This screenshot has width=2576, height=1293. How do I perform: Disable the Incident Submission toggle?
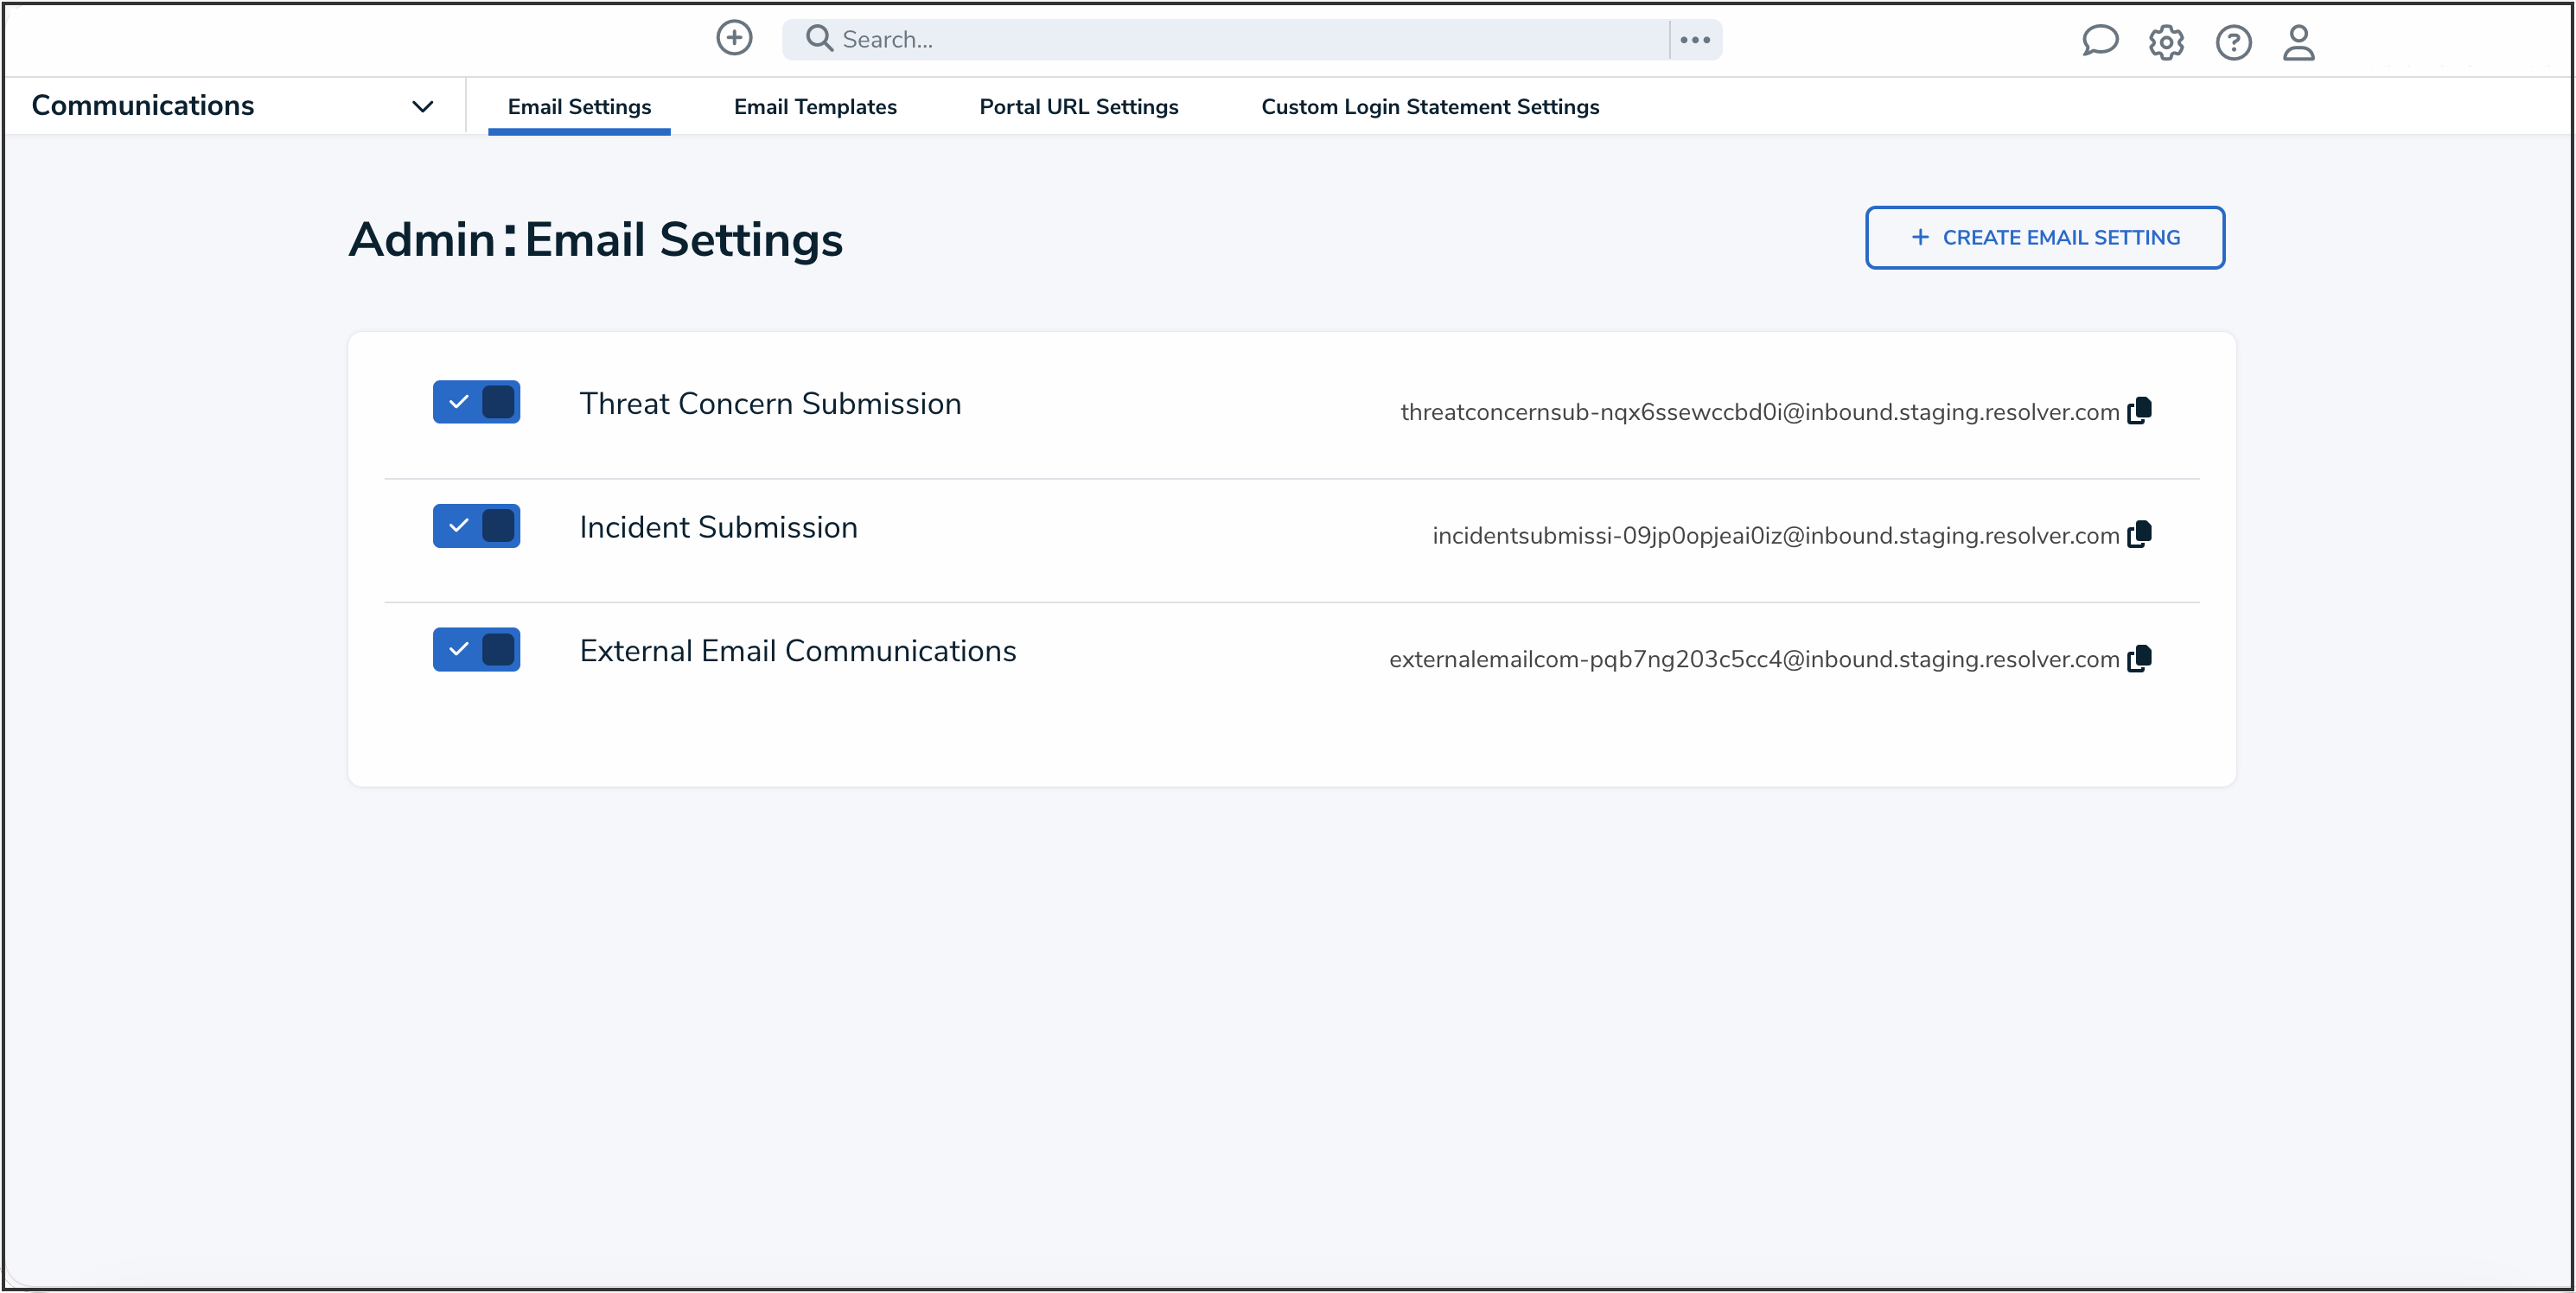point(476,526)
